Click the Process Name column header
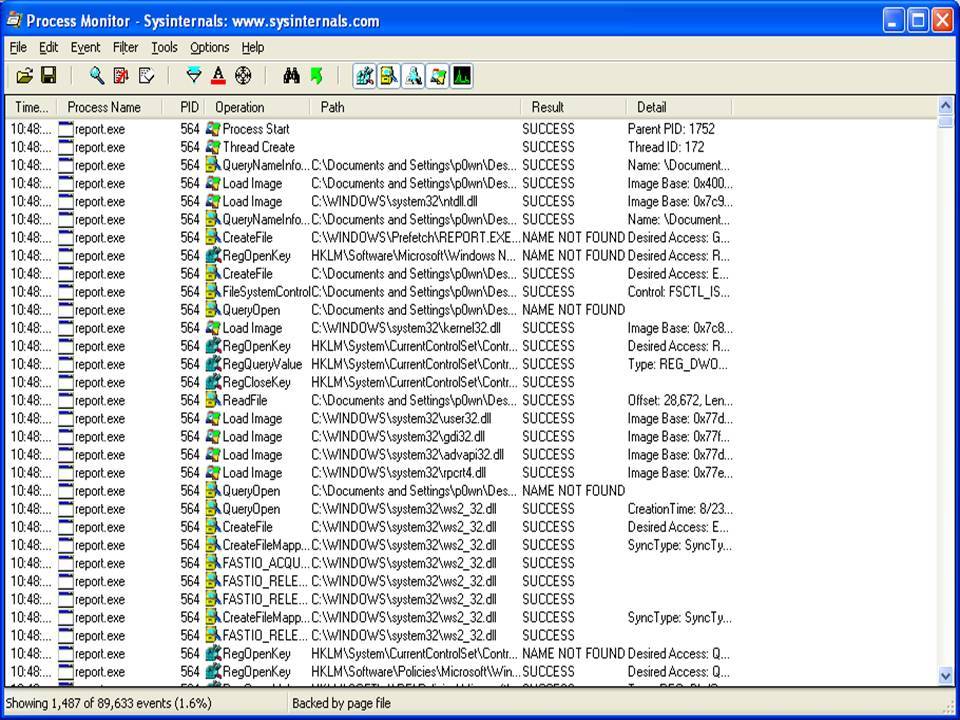This screenshot has height=720, width=960. pos(110,107)
